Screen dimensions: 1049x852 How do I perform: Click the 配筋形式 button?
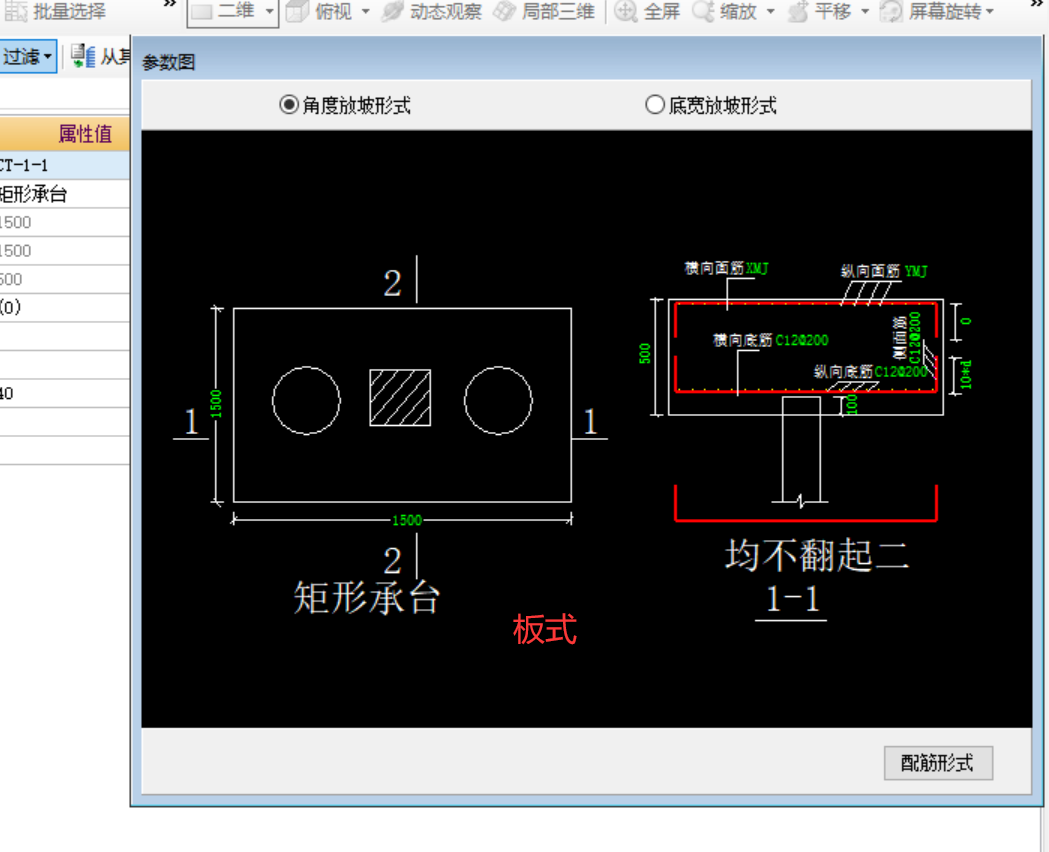(x=938, y=763)
